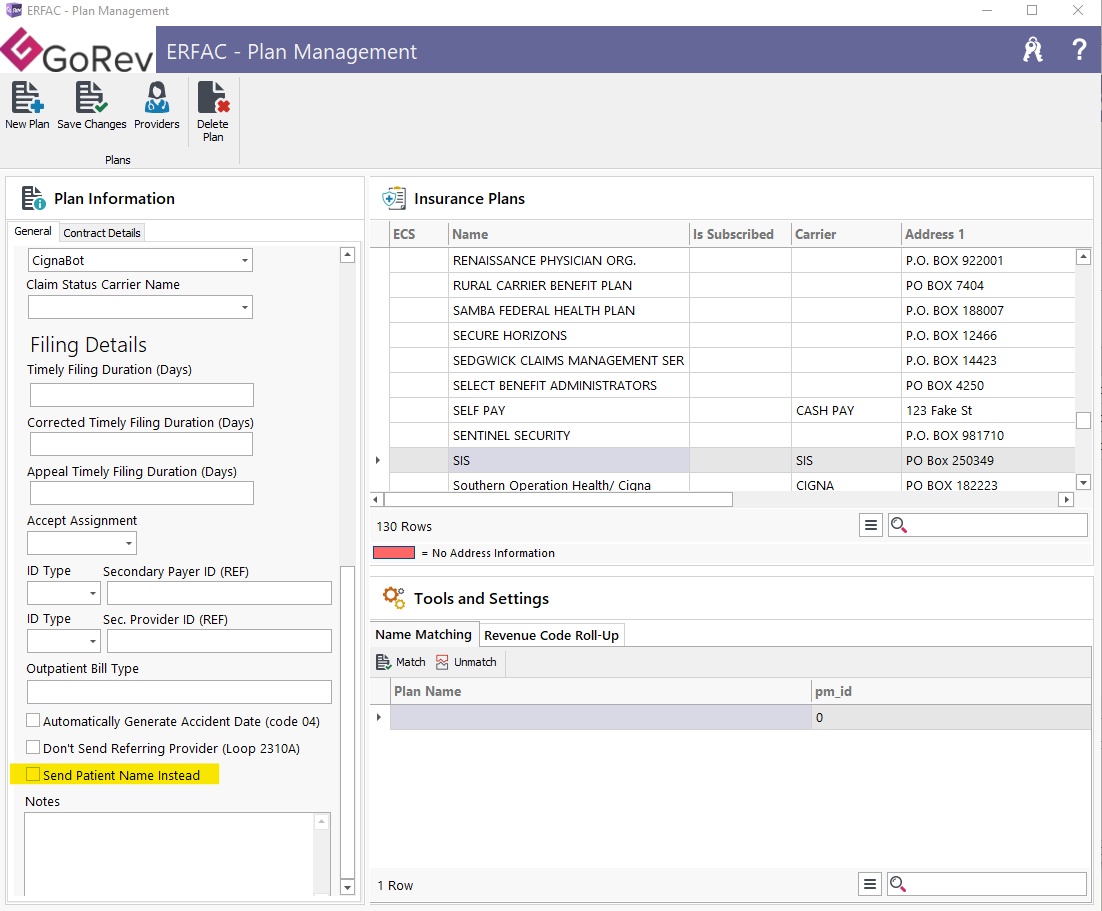Click the Secondary Payer ID field
This screenshot has width=1102, height=911.
[219, 593]
